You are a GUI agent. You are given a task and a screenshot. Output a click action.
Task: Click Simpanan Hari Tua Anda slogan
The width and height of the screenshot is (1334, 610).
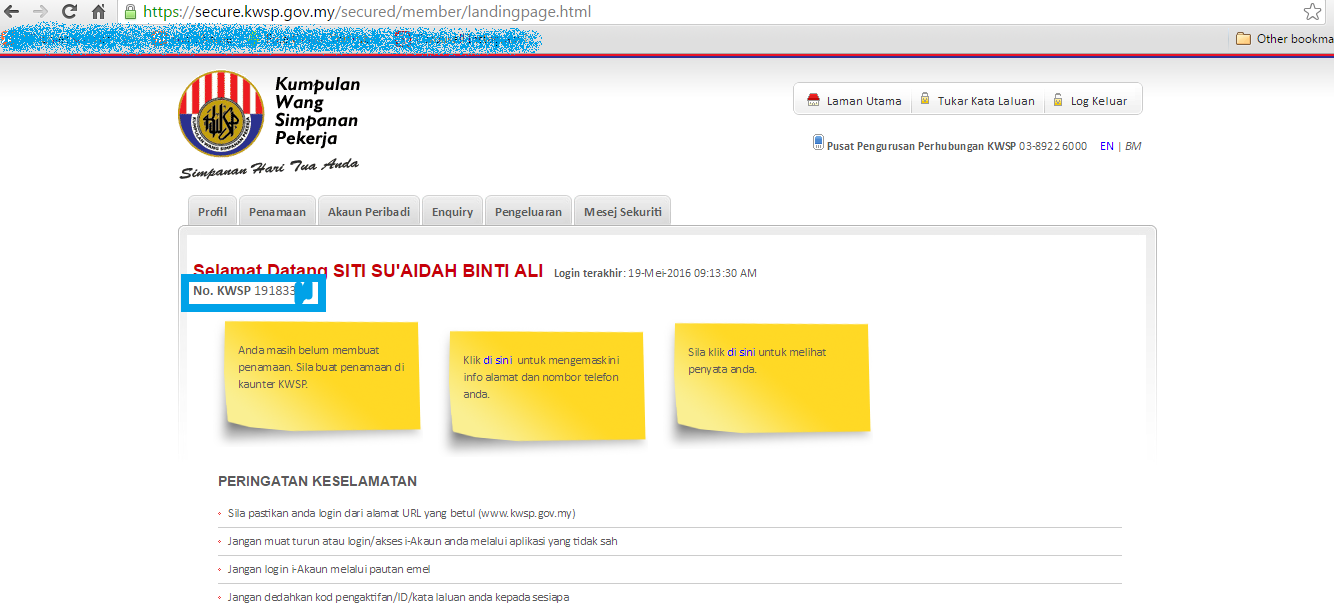pyautogui.click(x=269, y=169)
